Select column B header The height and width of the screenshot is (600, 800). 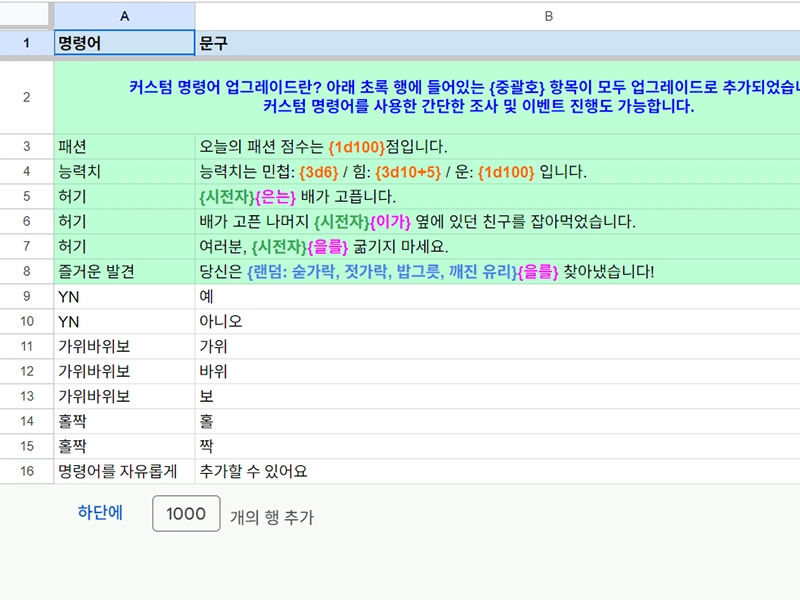point(497,16)
